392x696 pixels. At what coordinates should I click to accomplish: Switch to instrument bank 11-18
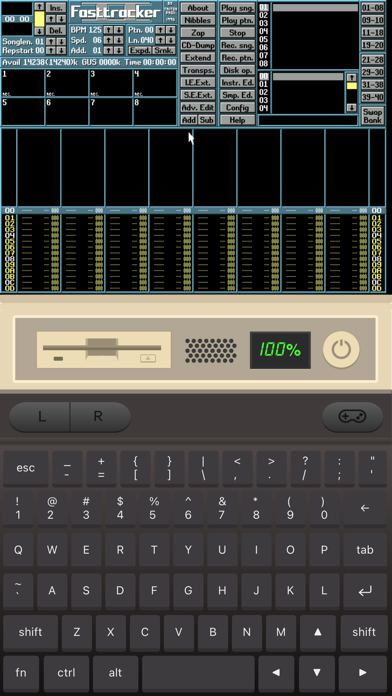click(372, 33)
